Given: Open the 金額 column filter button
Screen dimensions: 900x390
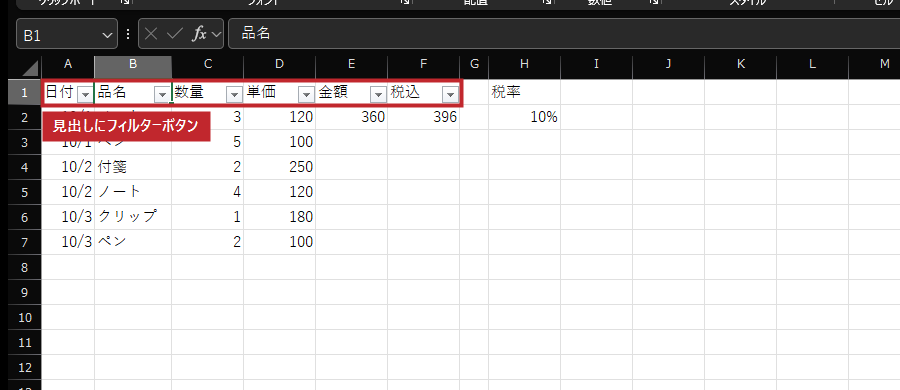Looking at the screenshot, I should [378, 94].
